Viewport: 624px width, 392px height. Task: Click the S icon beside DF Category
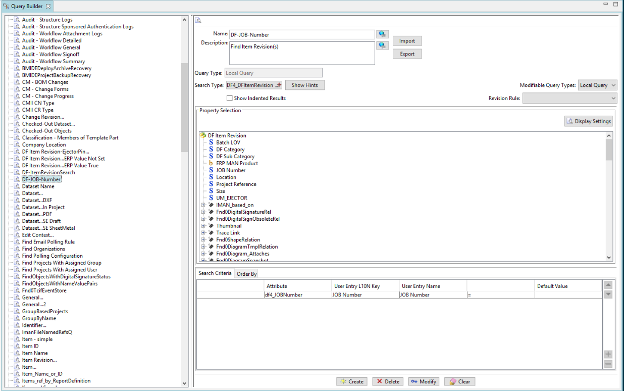point(211,149)
